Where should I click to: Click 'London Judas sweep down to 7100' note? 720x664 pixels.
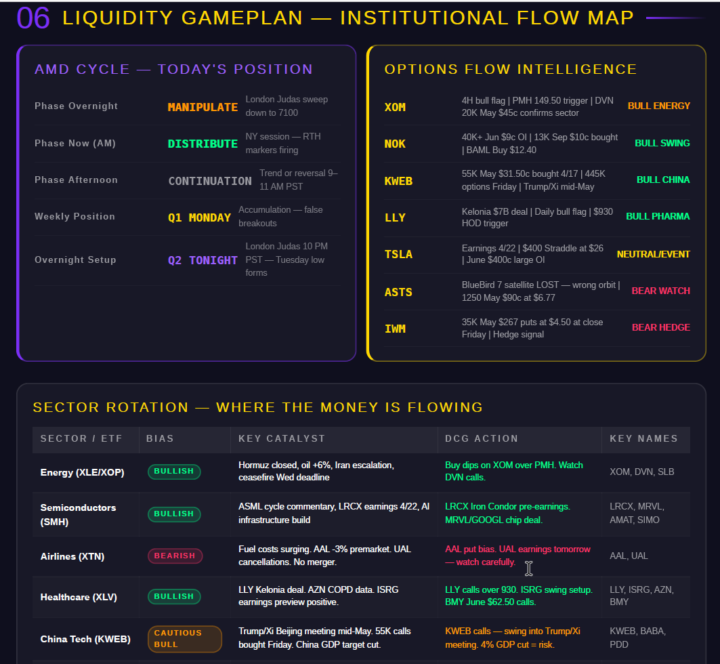(x=287, y=106)
